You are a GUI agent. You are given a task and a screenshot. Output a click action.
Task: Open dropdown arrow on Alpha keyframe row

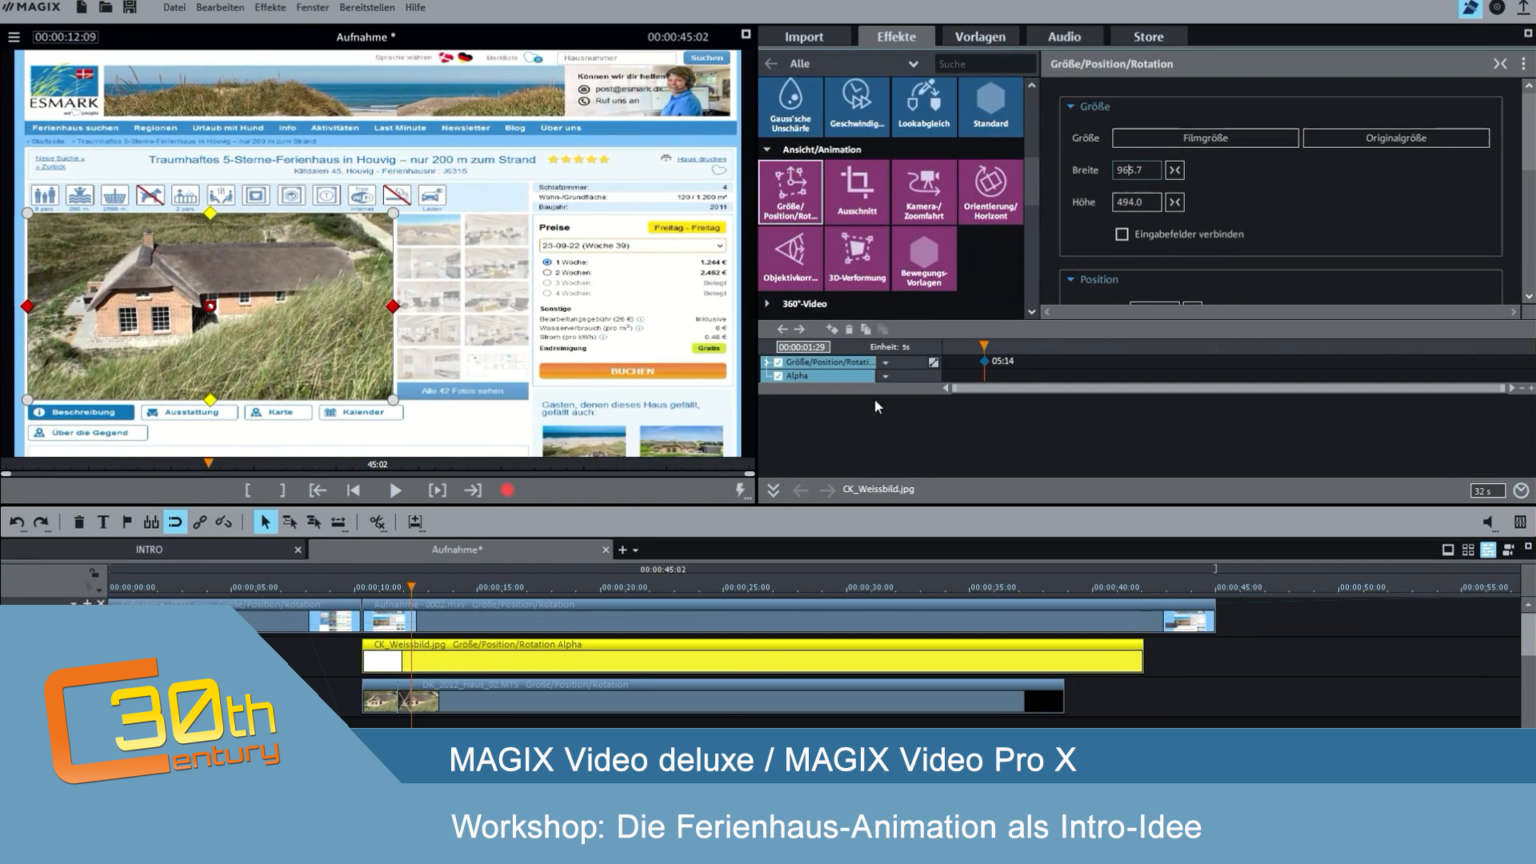coord(885,376)
